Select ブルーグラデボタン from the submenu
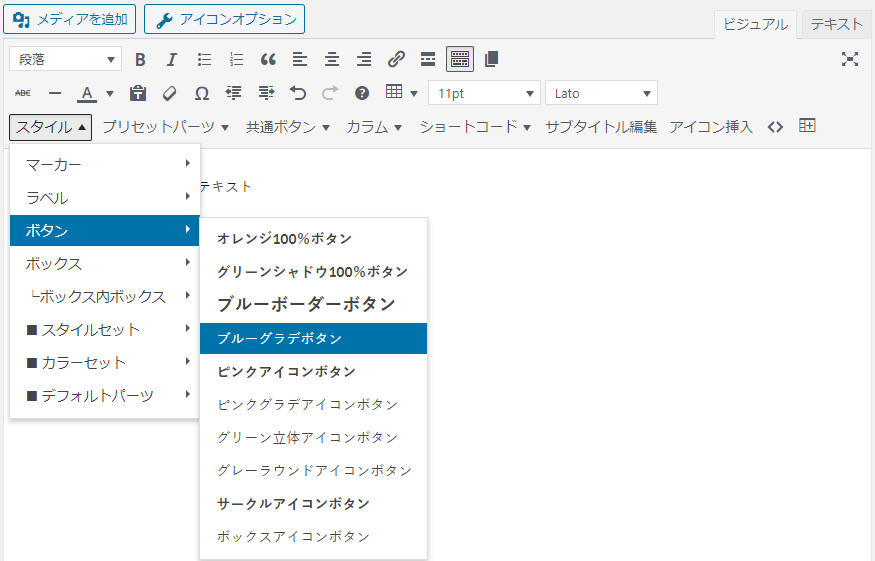 coord(313,338)
